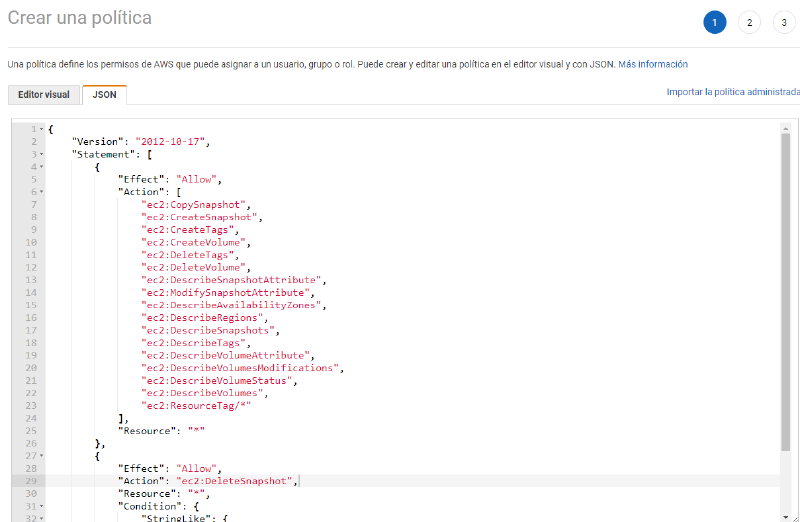
Task: Click the "ec2:ModifySnapshotAttribute" line
Action: (225, 292)
